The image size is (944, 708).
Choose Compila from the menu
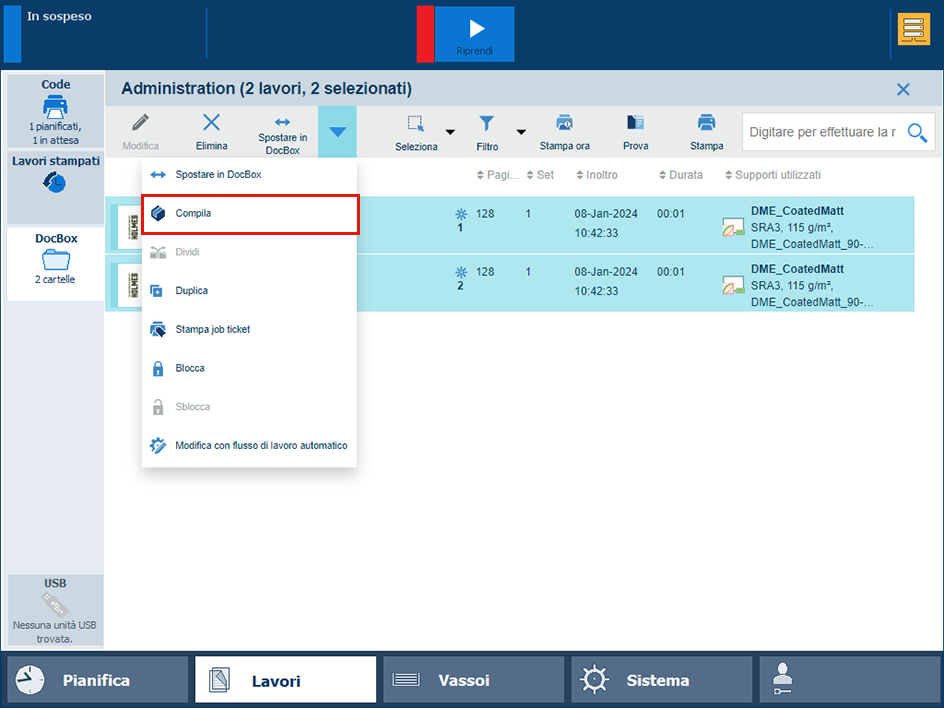(249, 214)
